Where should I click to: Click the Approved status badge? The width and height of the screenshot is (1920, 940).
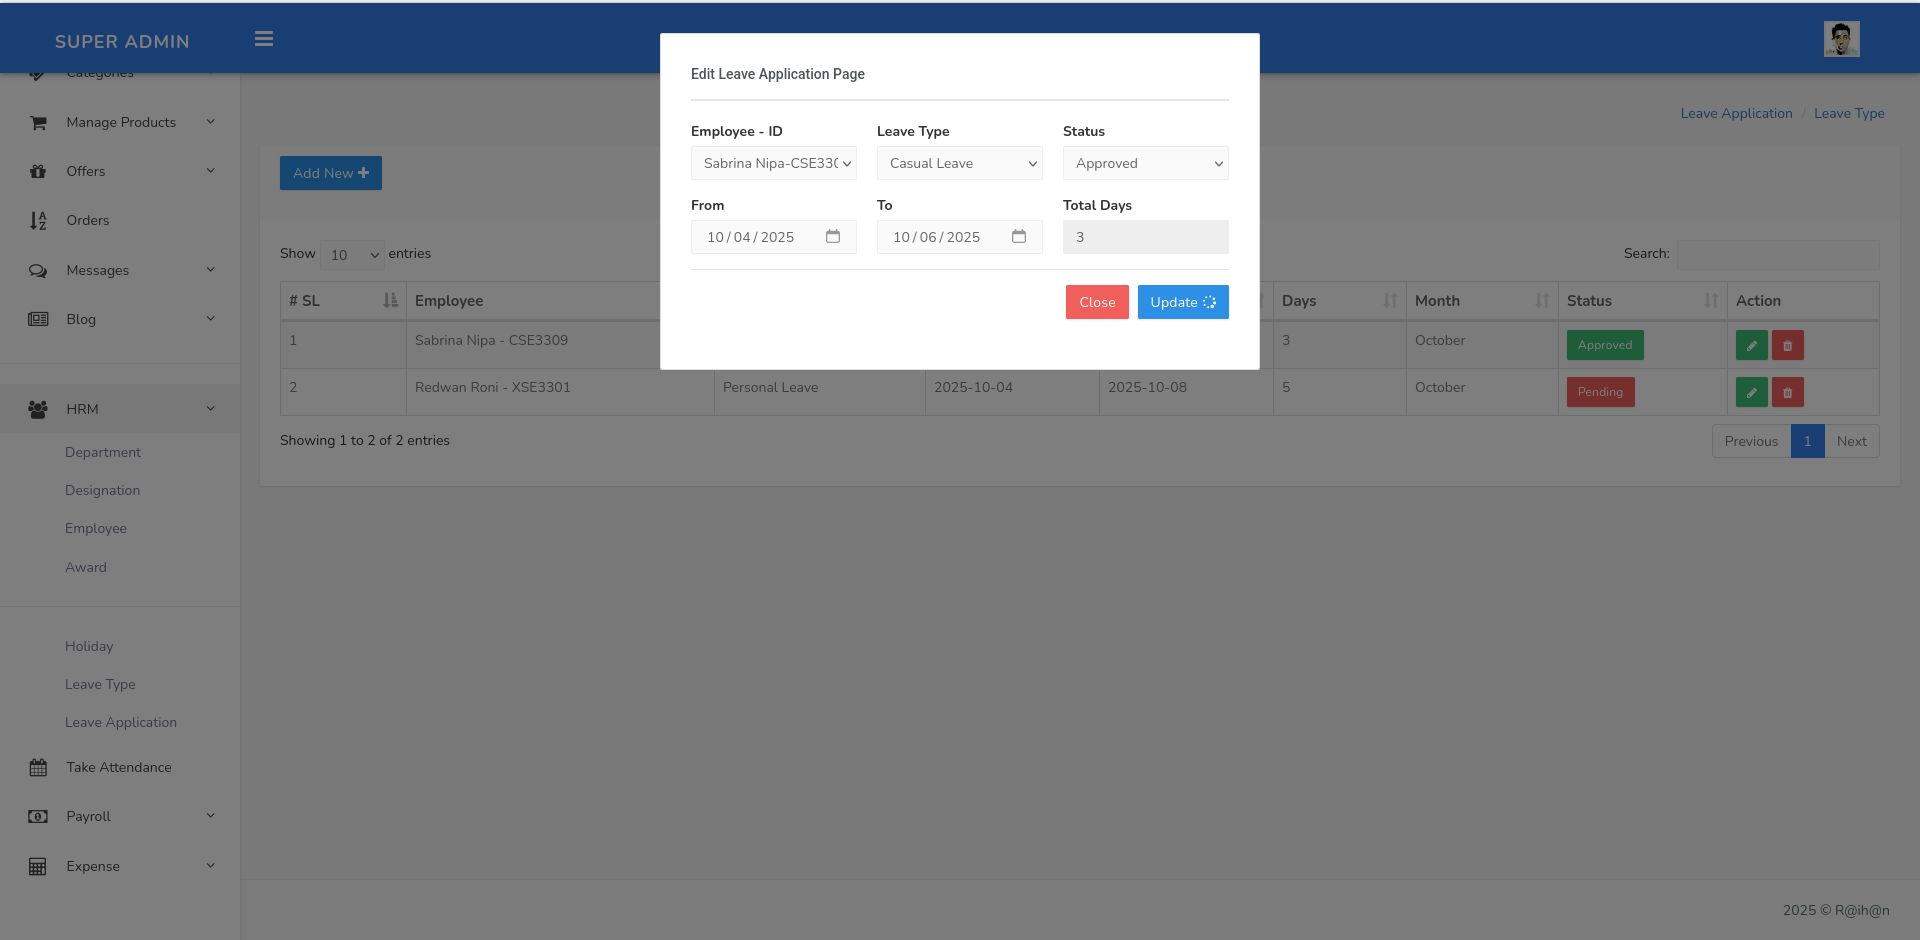tap(1605, 346)
